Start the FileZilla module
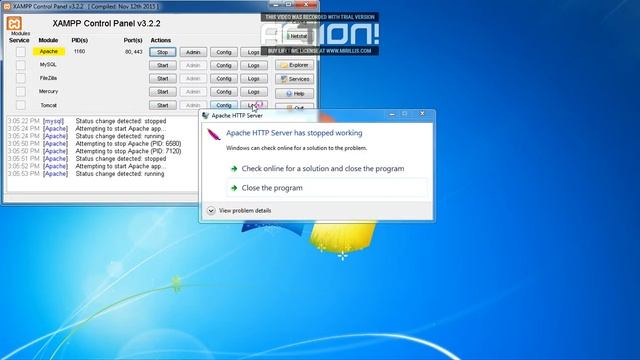640x360 pixels. tap(163, 78)
